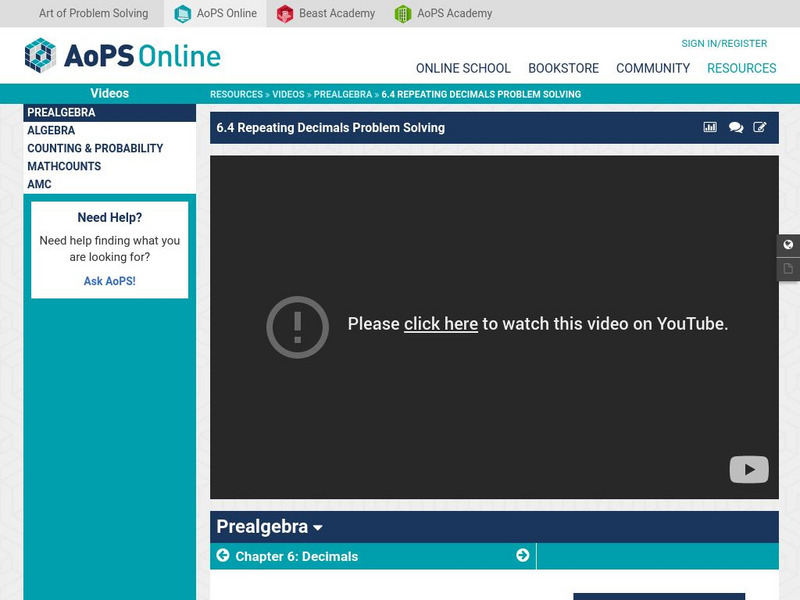The height and width of the screenshot is (600, 800).
Task: Click the next chapter arrow for Chapter 6
Action: point(521,556)
